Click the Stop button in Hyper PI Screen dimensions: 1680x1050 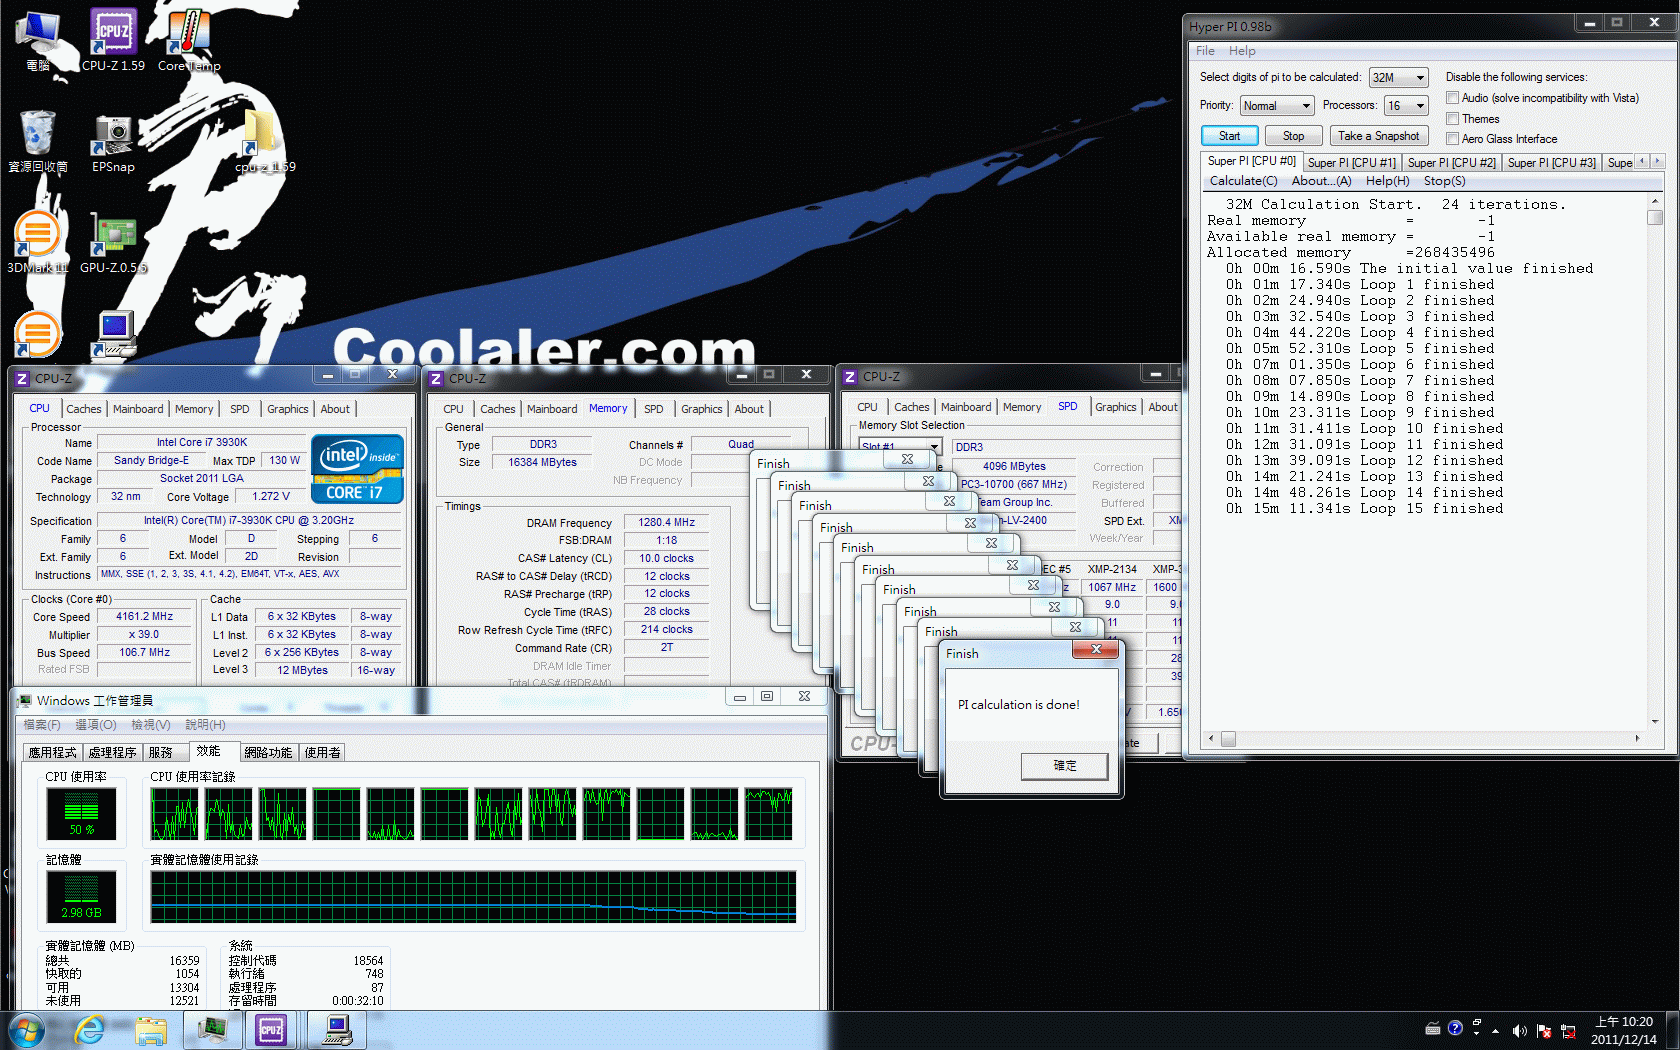pos(1293,136)
